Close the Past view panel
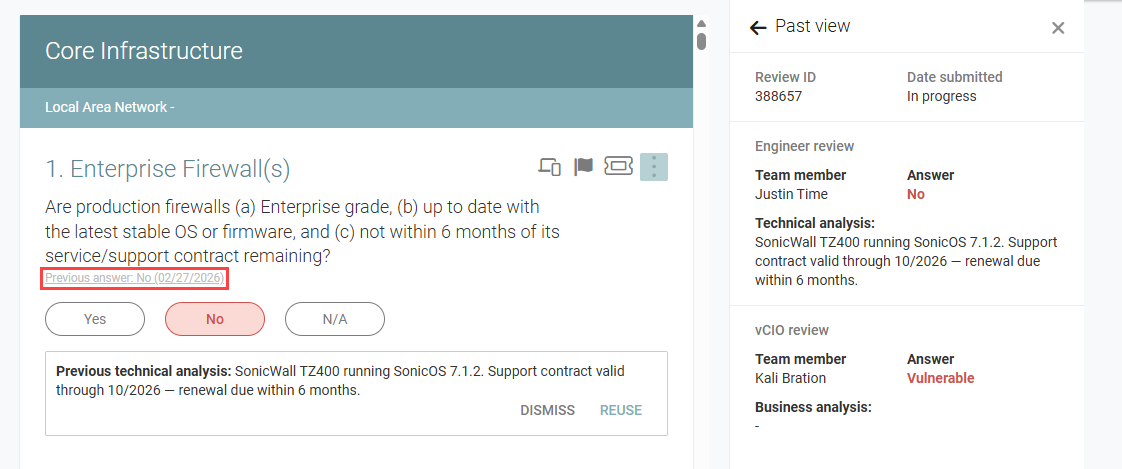The height and width of the screenshot is (469, 1122). point(1058,28)
